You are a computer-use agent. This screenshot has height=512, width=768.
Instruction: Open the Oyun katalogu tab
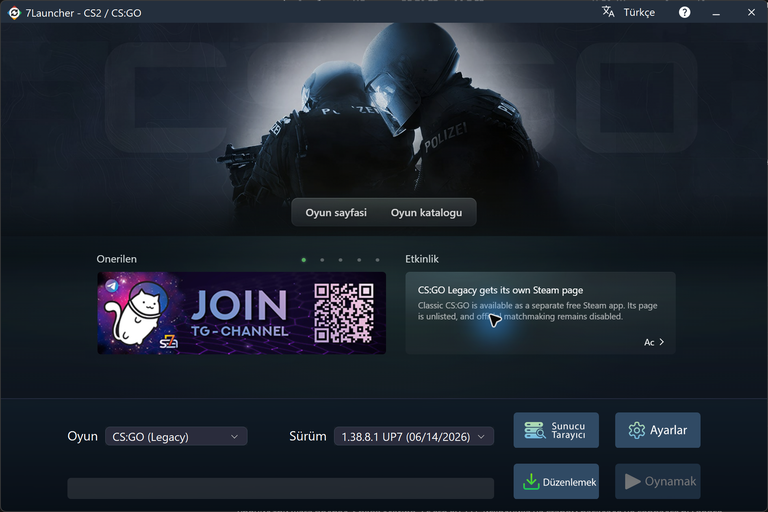(426, 213)
